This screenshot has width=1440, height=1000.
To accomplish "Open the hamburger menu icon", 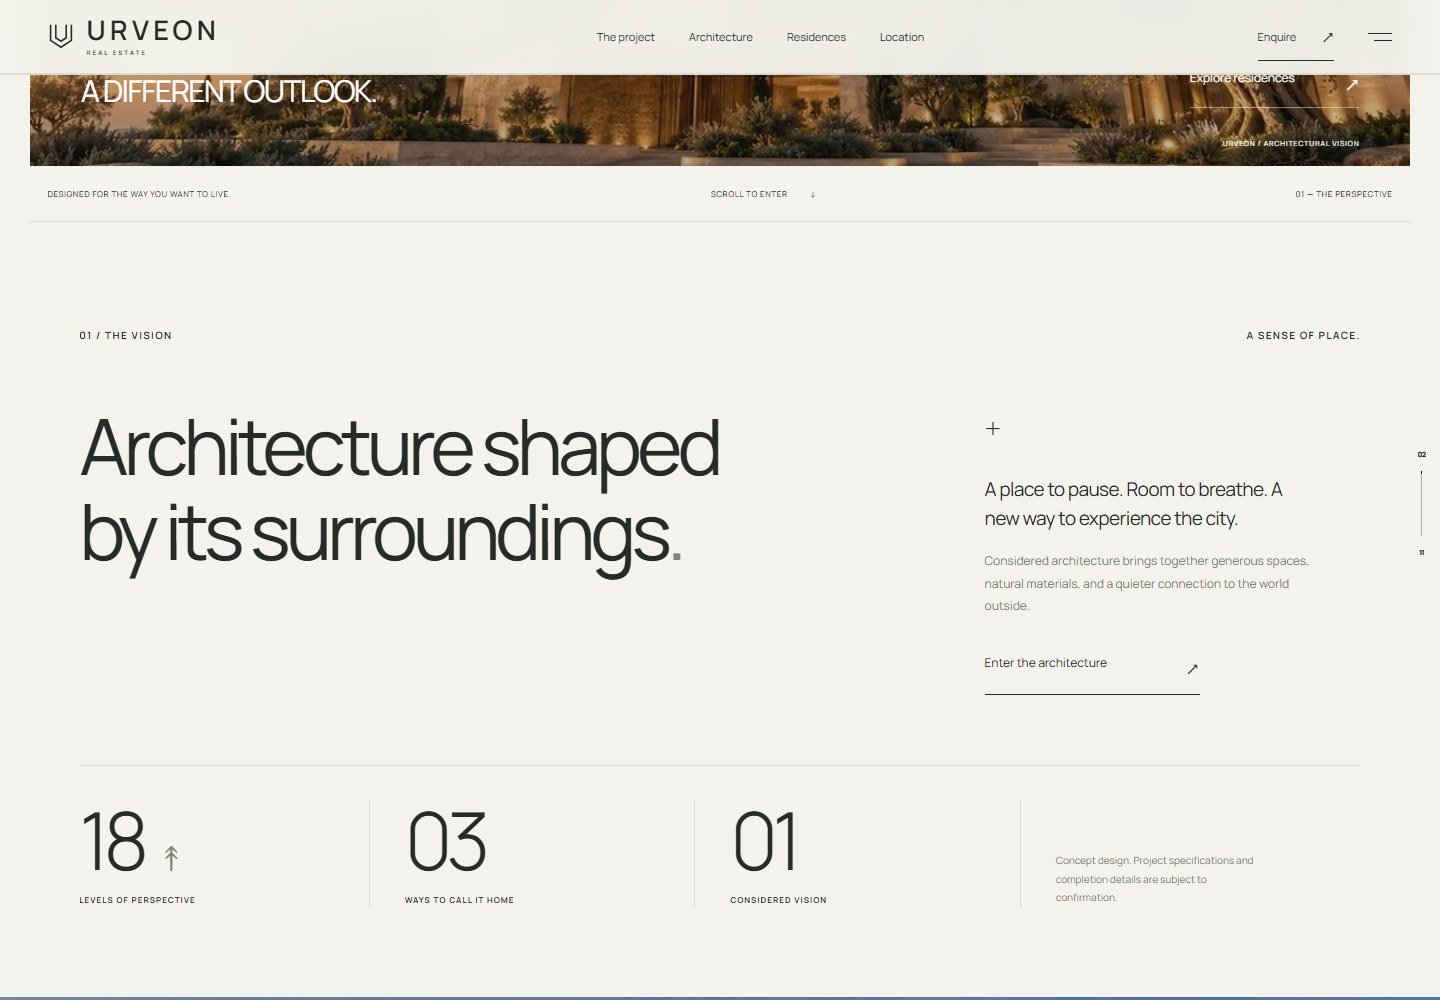I will (x=1380, y=37).
